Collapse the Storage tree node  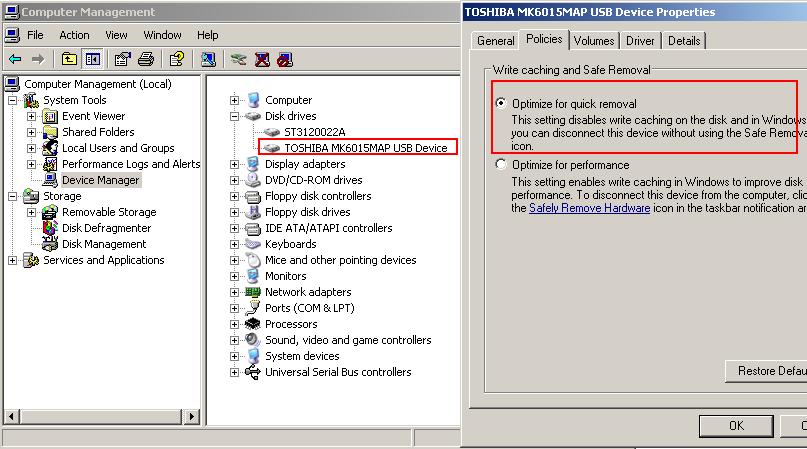[13, 196]
